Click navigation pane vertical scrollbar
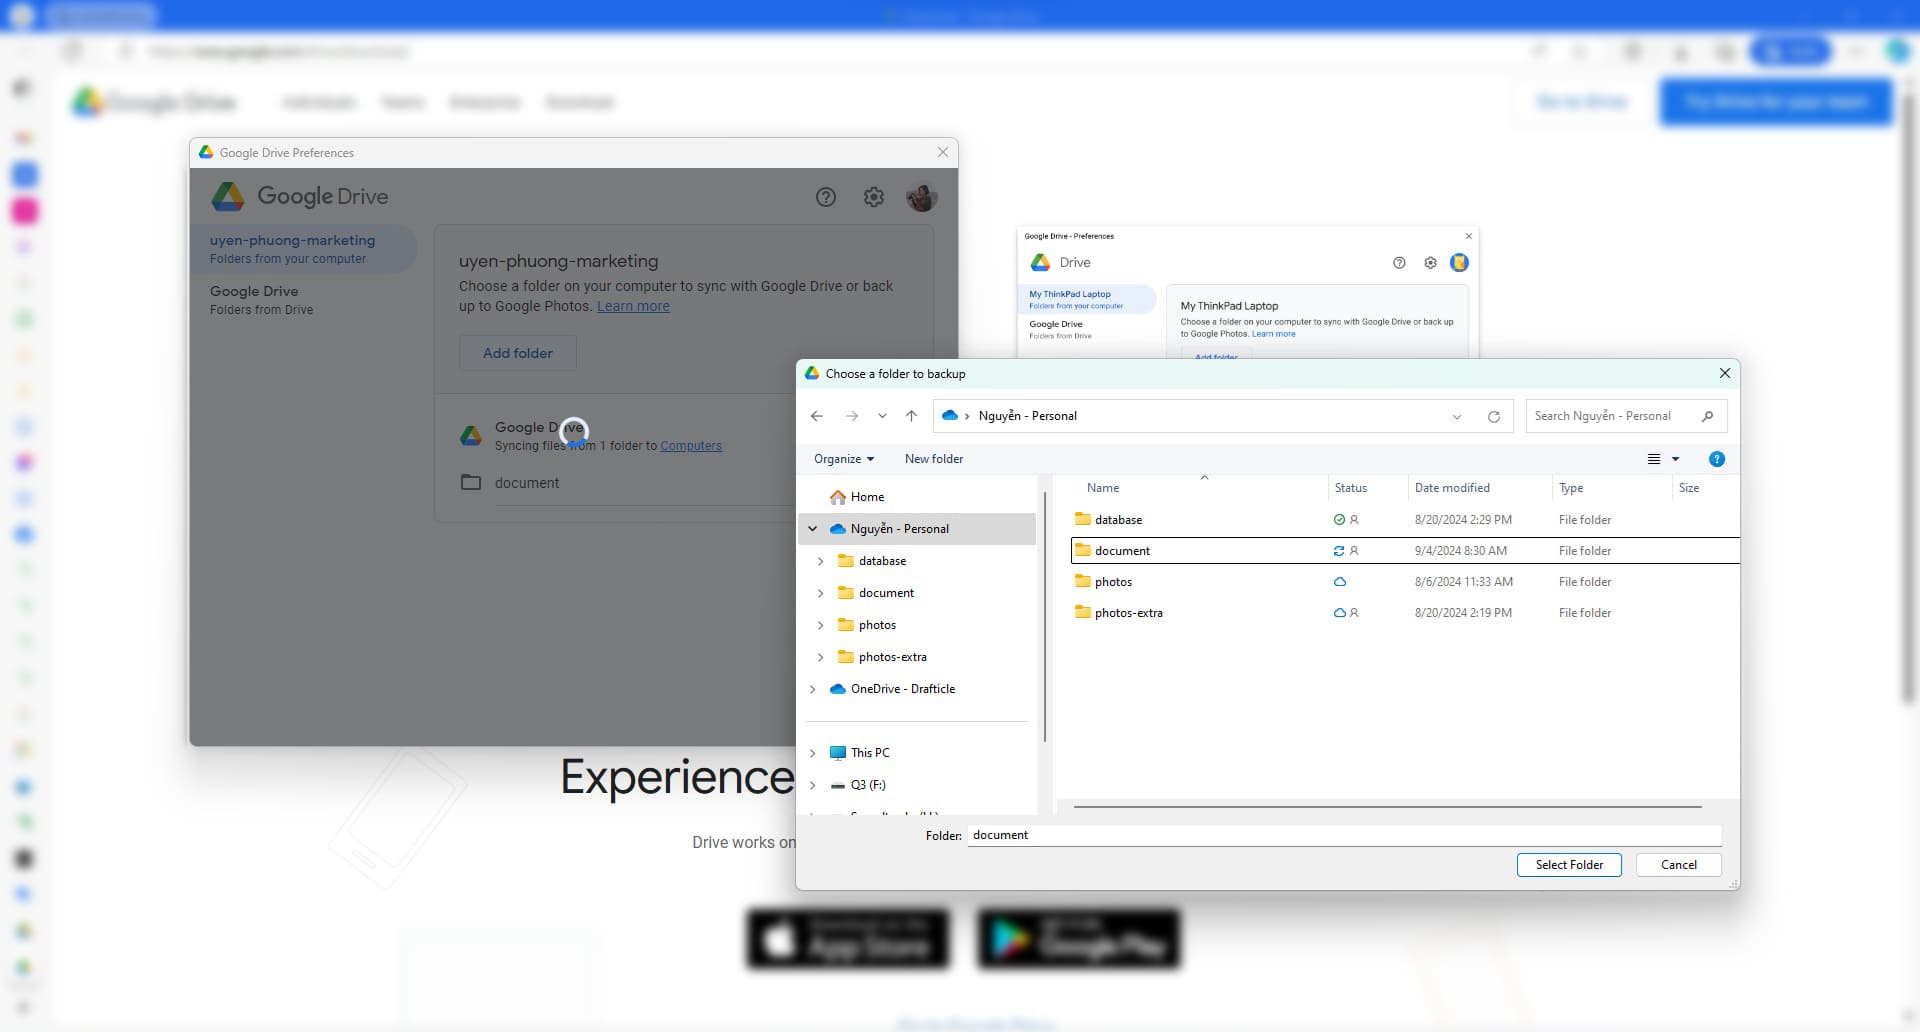Screen dimensions: 1920x1032 (1045, 615)
